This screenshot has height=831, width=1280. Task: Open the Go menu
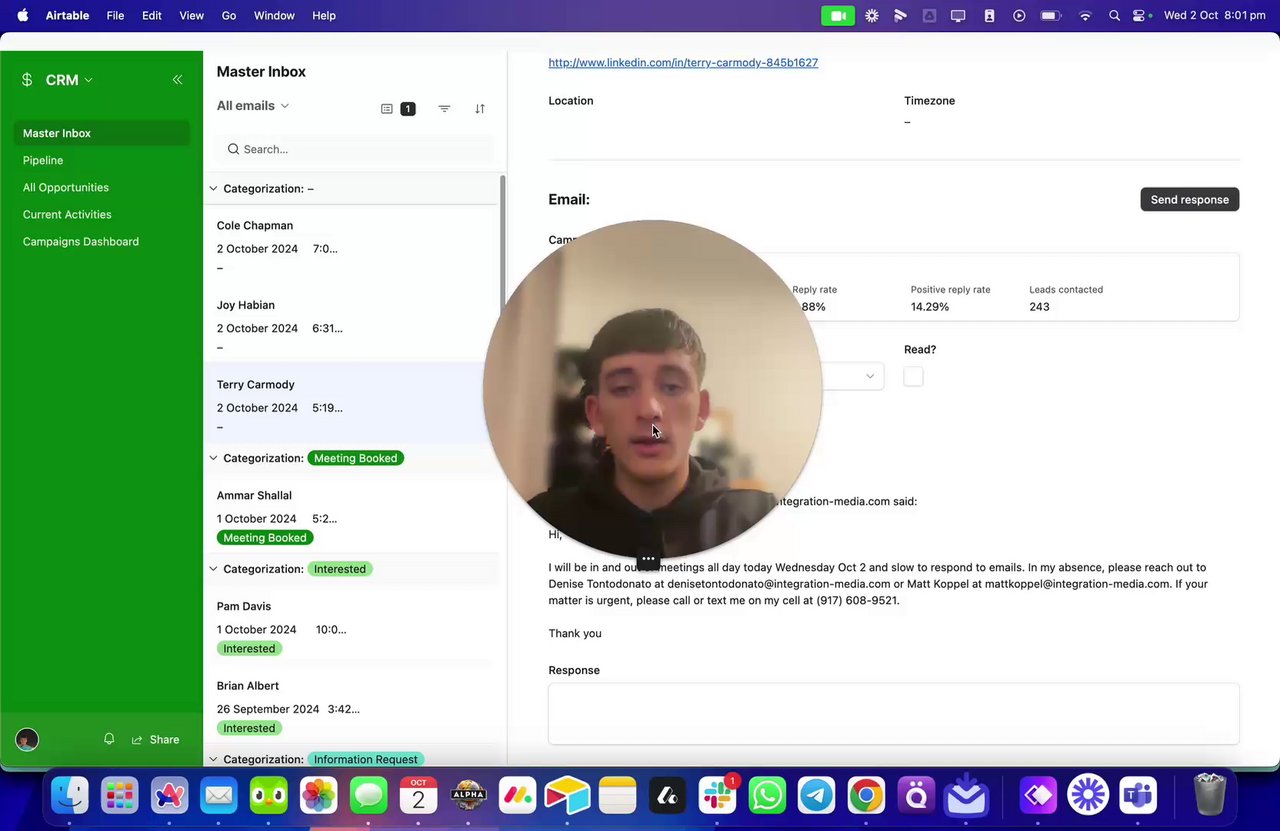pos(229,16)
